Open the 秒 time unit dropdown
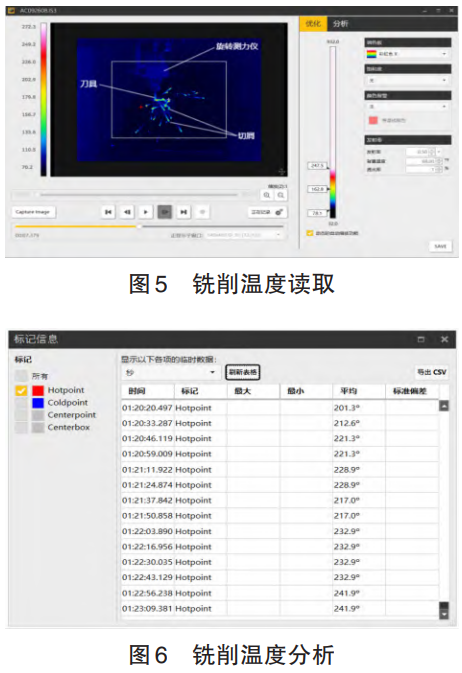The height and width of the screenshot is (673, 462). 170,373
